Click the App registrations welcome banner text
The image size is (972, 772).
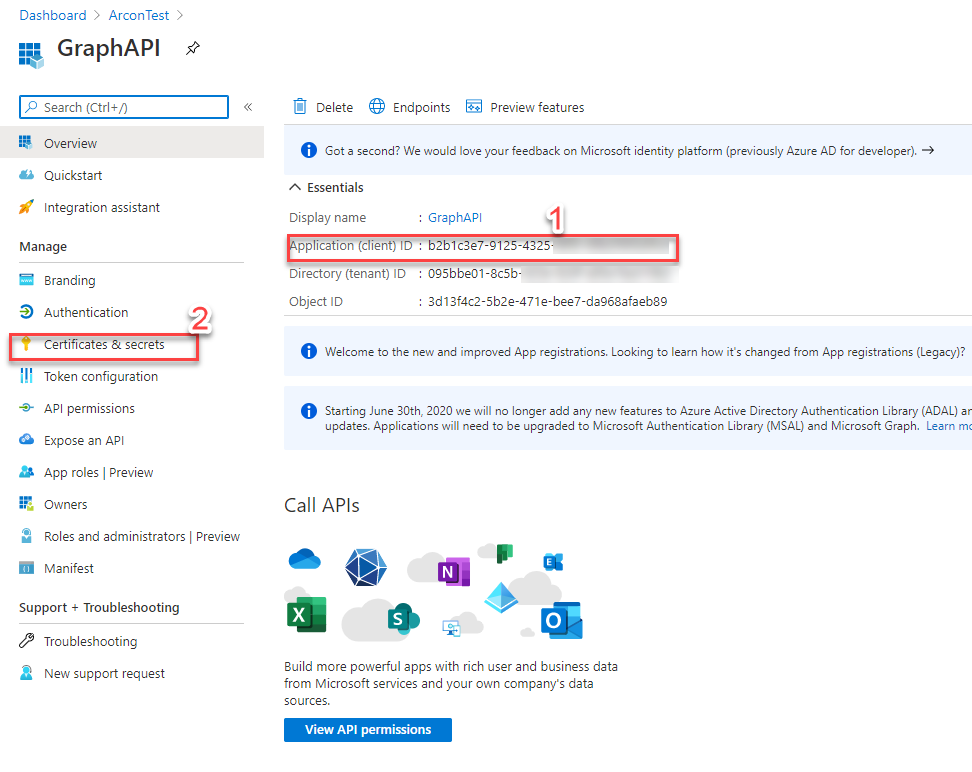click(x=645, y=352)
